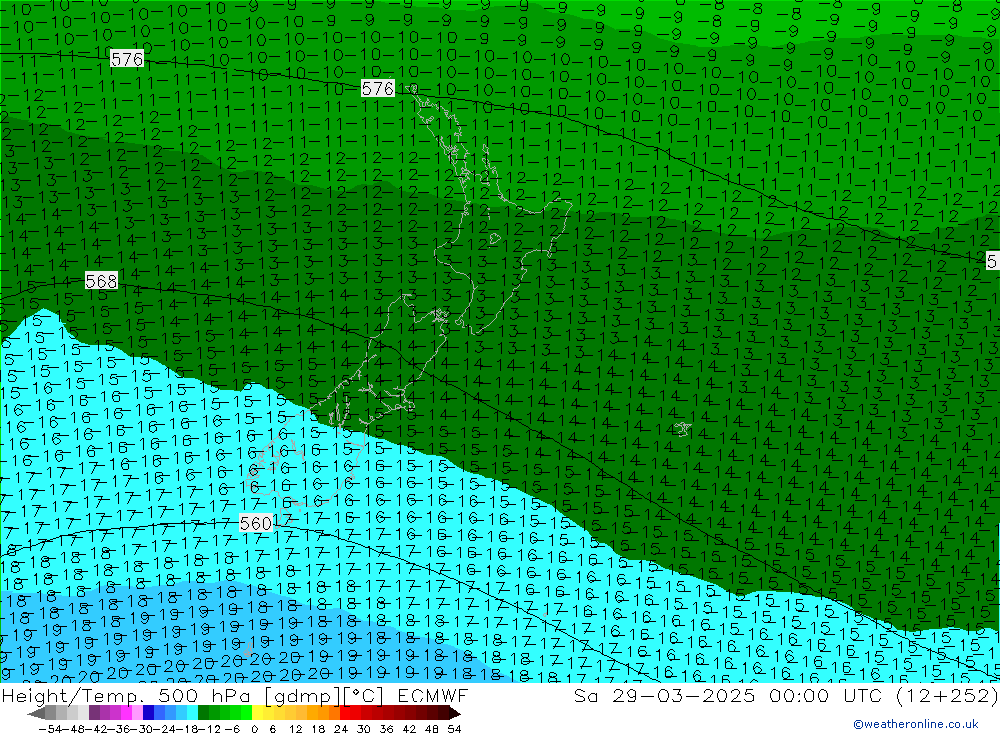The height and width of the screenshot is (733, 1000).
Task: Click the dark right arrow end of color scale
Action: coord(455,714)
